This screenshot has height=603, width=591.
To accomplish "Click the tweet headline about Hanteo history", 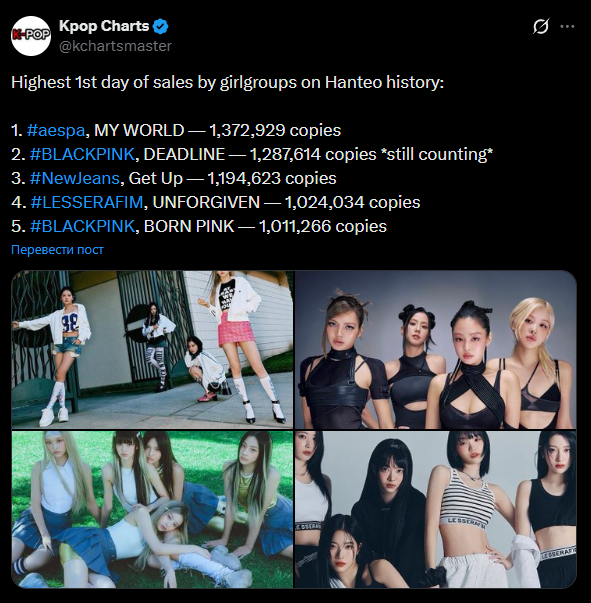I will pyautogui.click(x=228, y=82).
